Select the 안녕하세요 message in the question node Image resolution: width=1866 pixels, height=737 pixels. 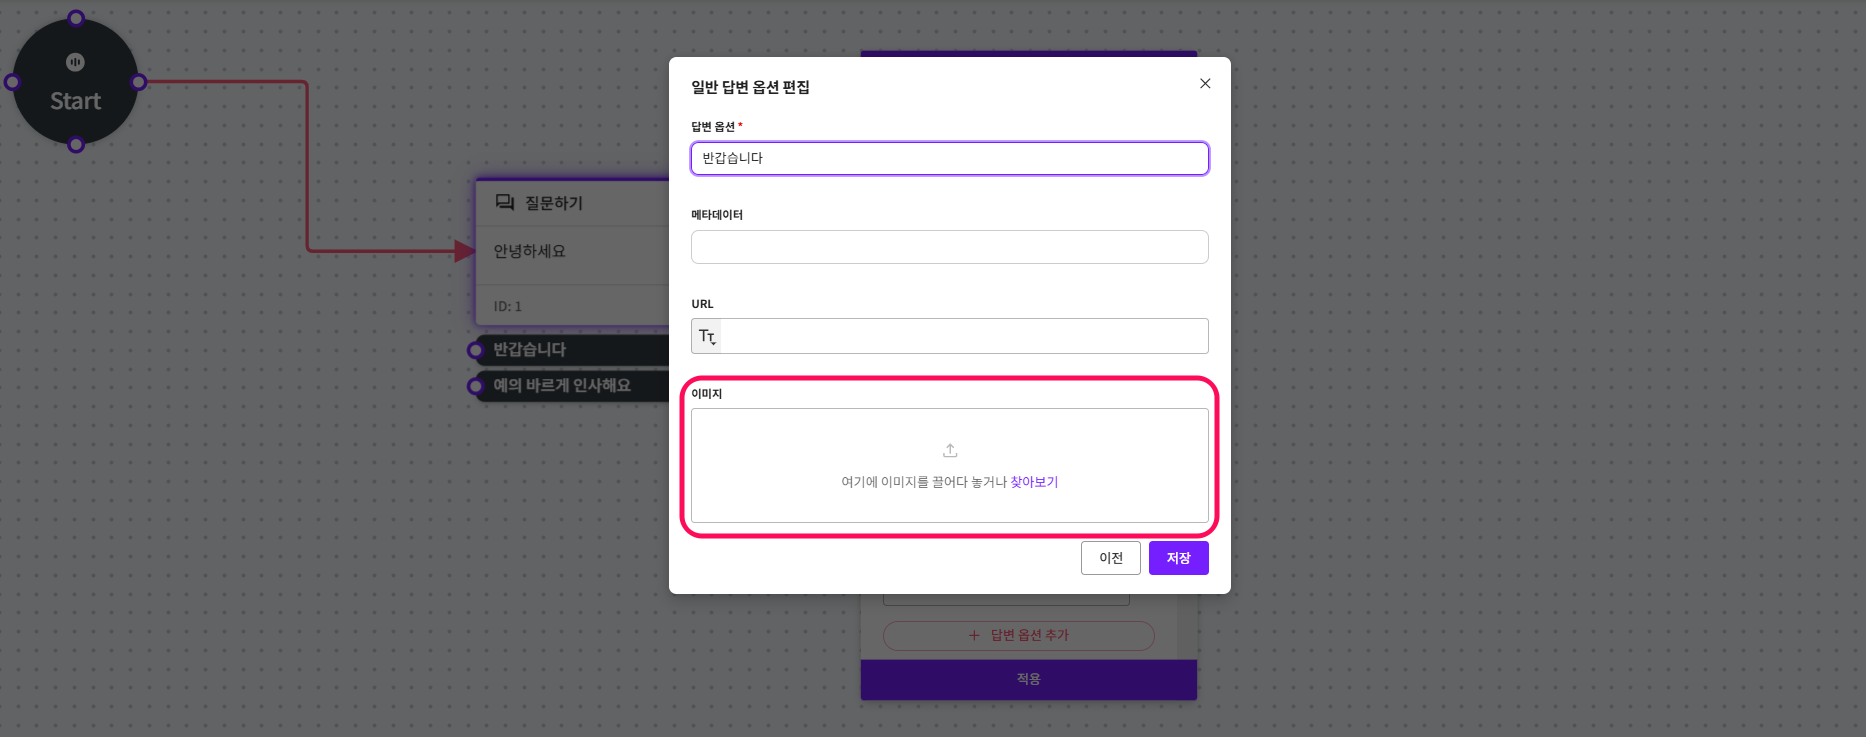pos(530,252)
